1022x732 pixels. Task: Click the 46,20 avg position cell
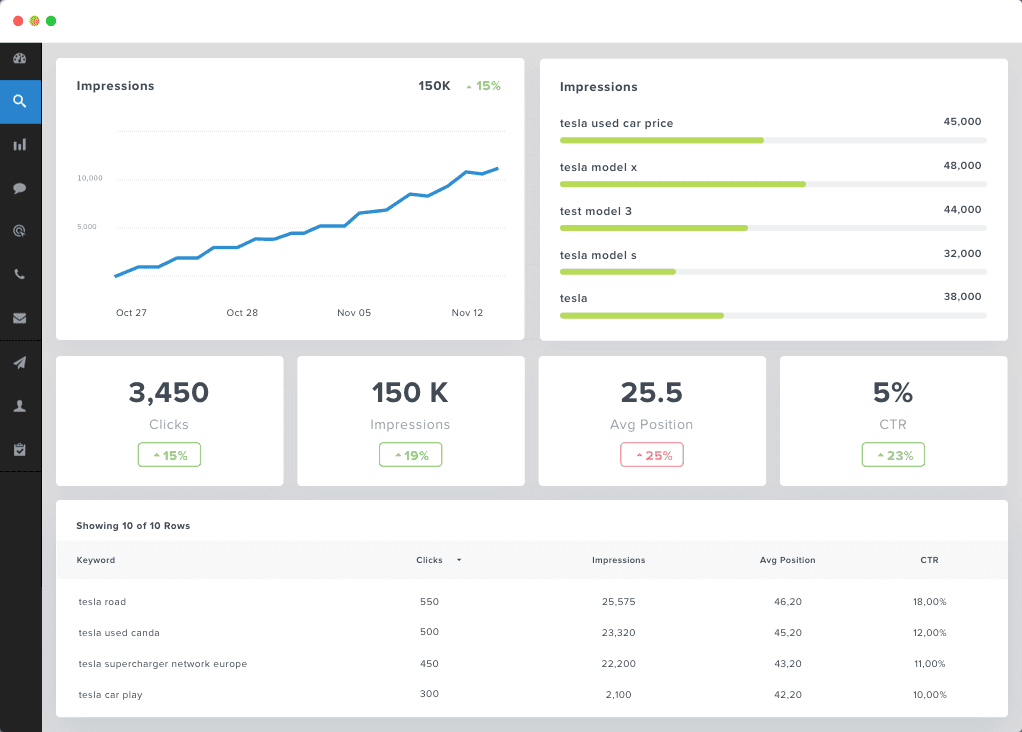tap(787, 602)
